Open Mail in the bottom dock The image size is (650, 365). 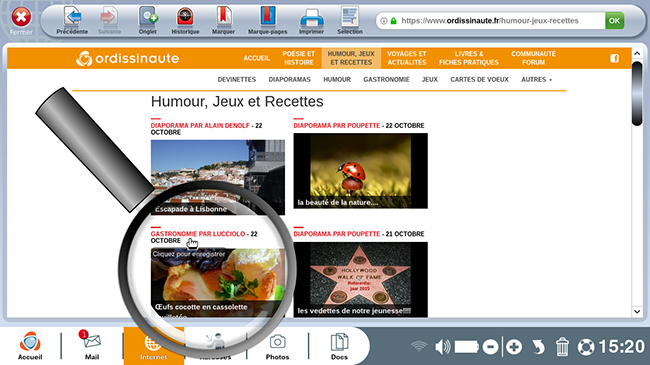[x=92, y=345]
